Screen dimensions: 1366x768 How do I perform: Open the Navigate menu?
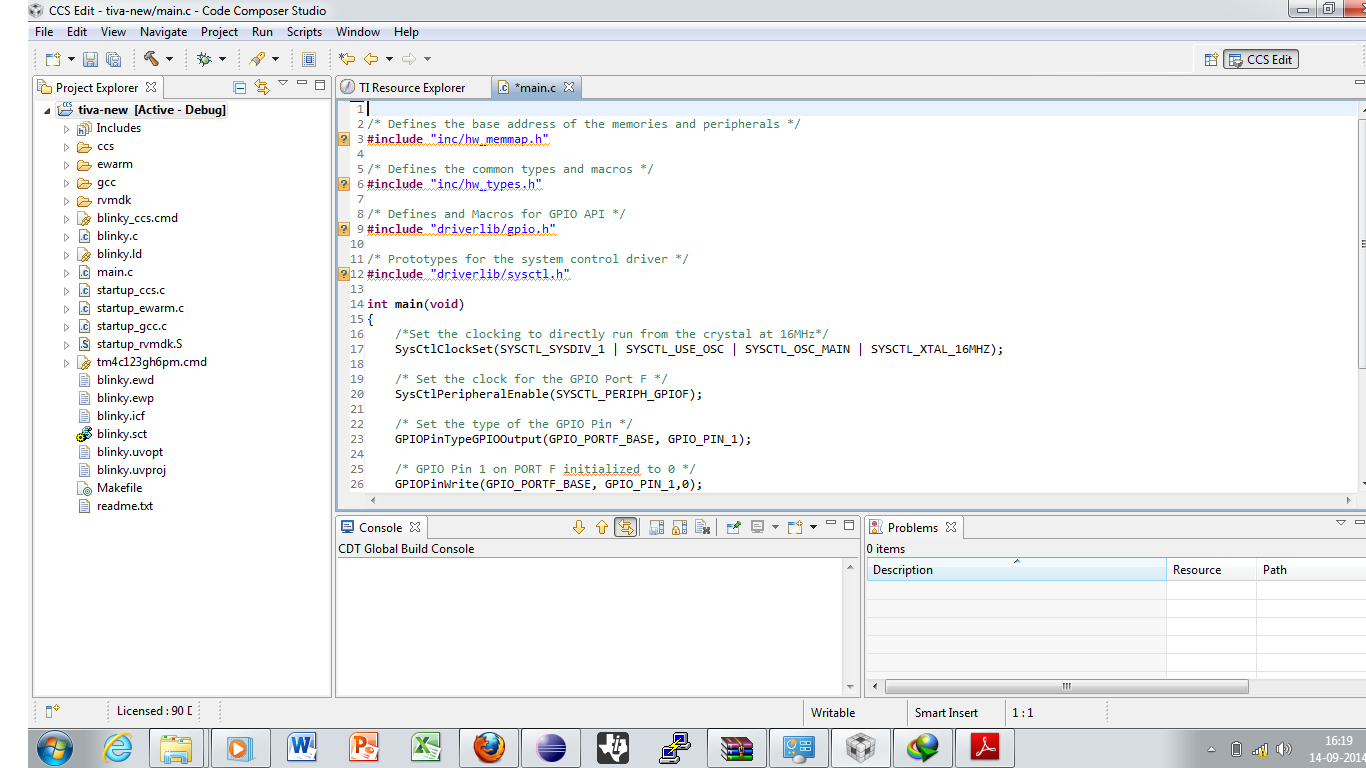click(x=163, y=32)
